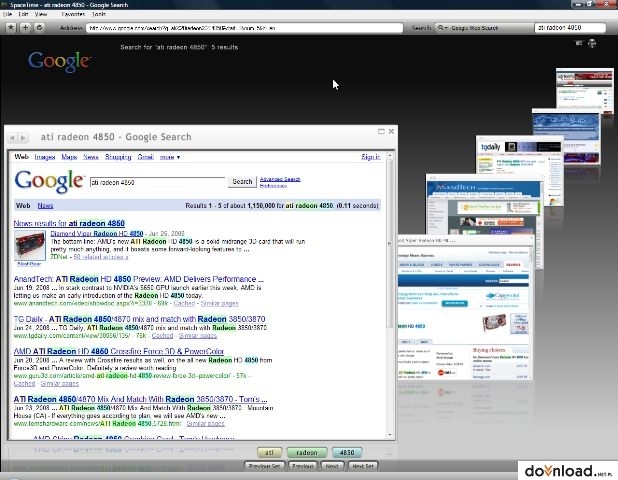The height and width of the screenshot is (480, 618).
Task: Click the page window vertical scrollbar
Action: click(x=390, y=296)
